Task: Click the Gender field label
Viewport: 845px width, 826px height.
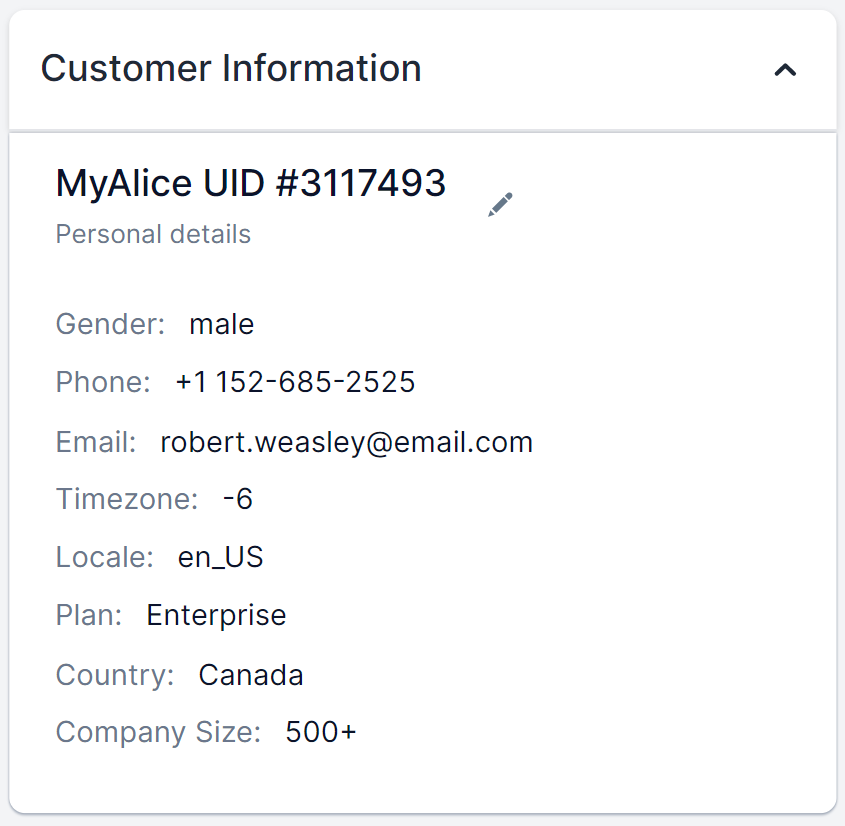Action: point(110,324)
